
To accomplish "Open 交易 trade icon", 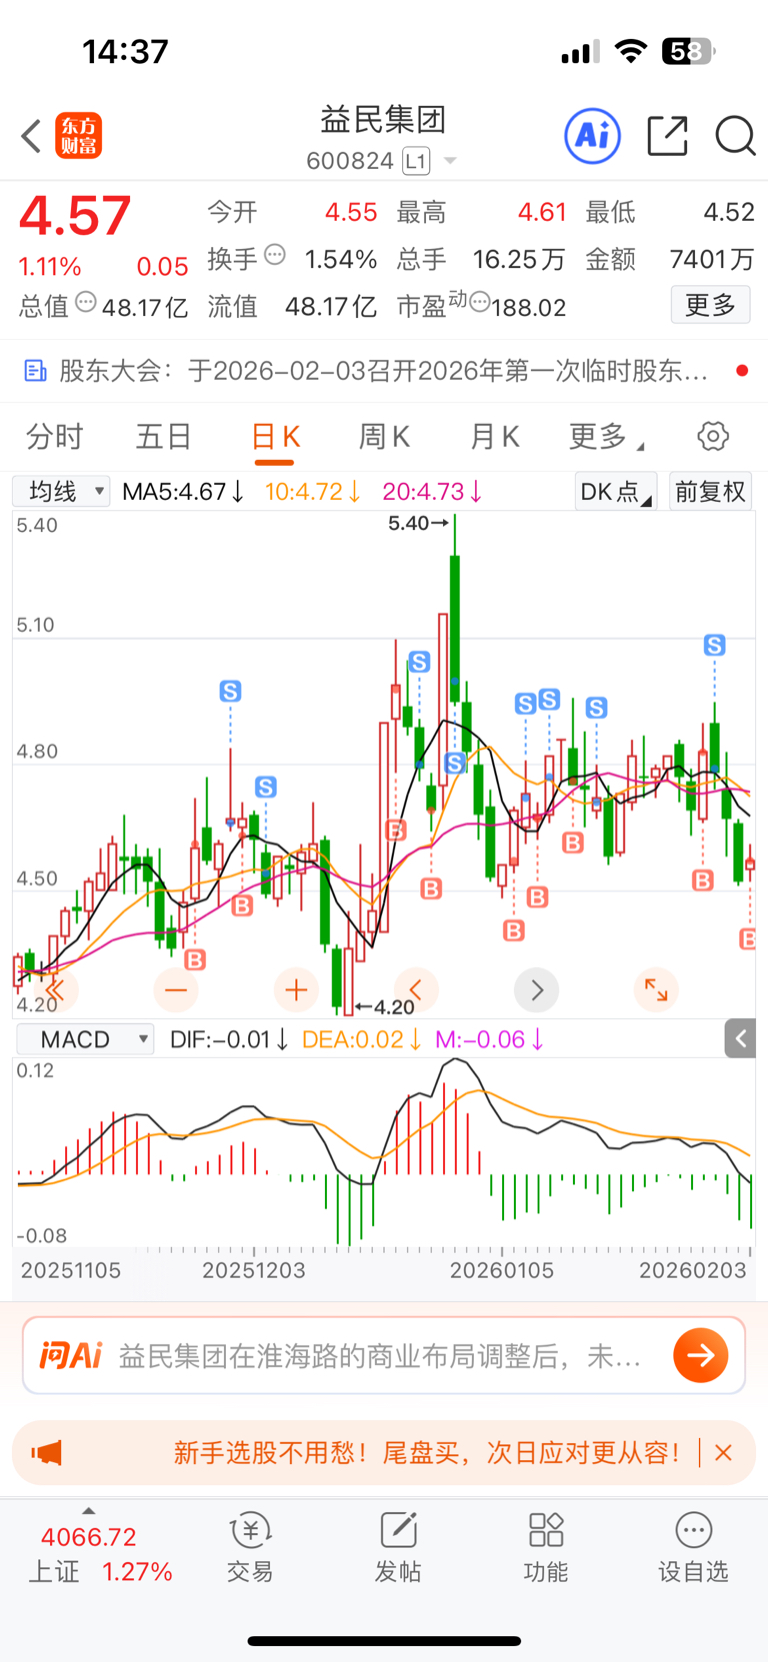I will click(x=250, y=1547).
